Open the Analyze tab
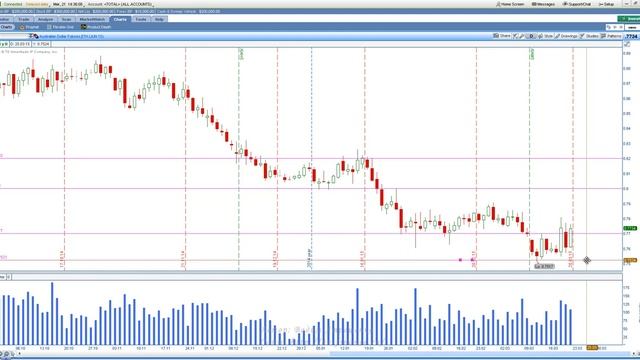The height and width of the screenshot is (360, 640). (45, 19)
